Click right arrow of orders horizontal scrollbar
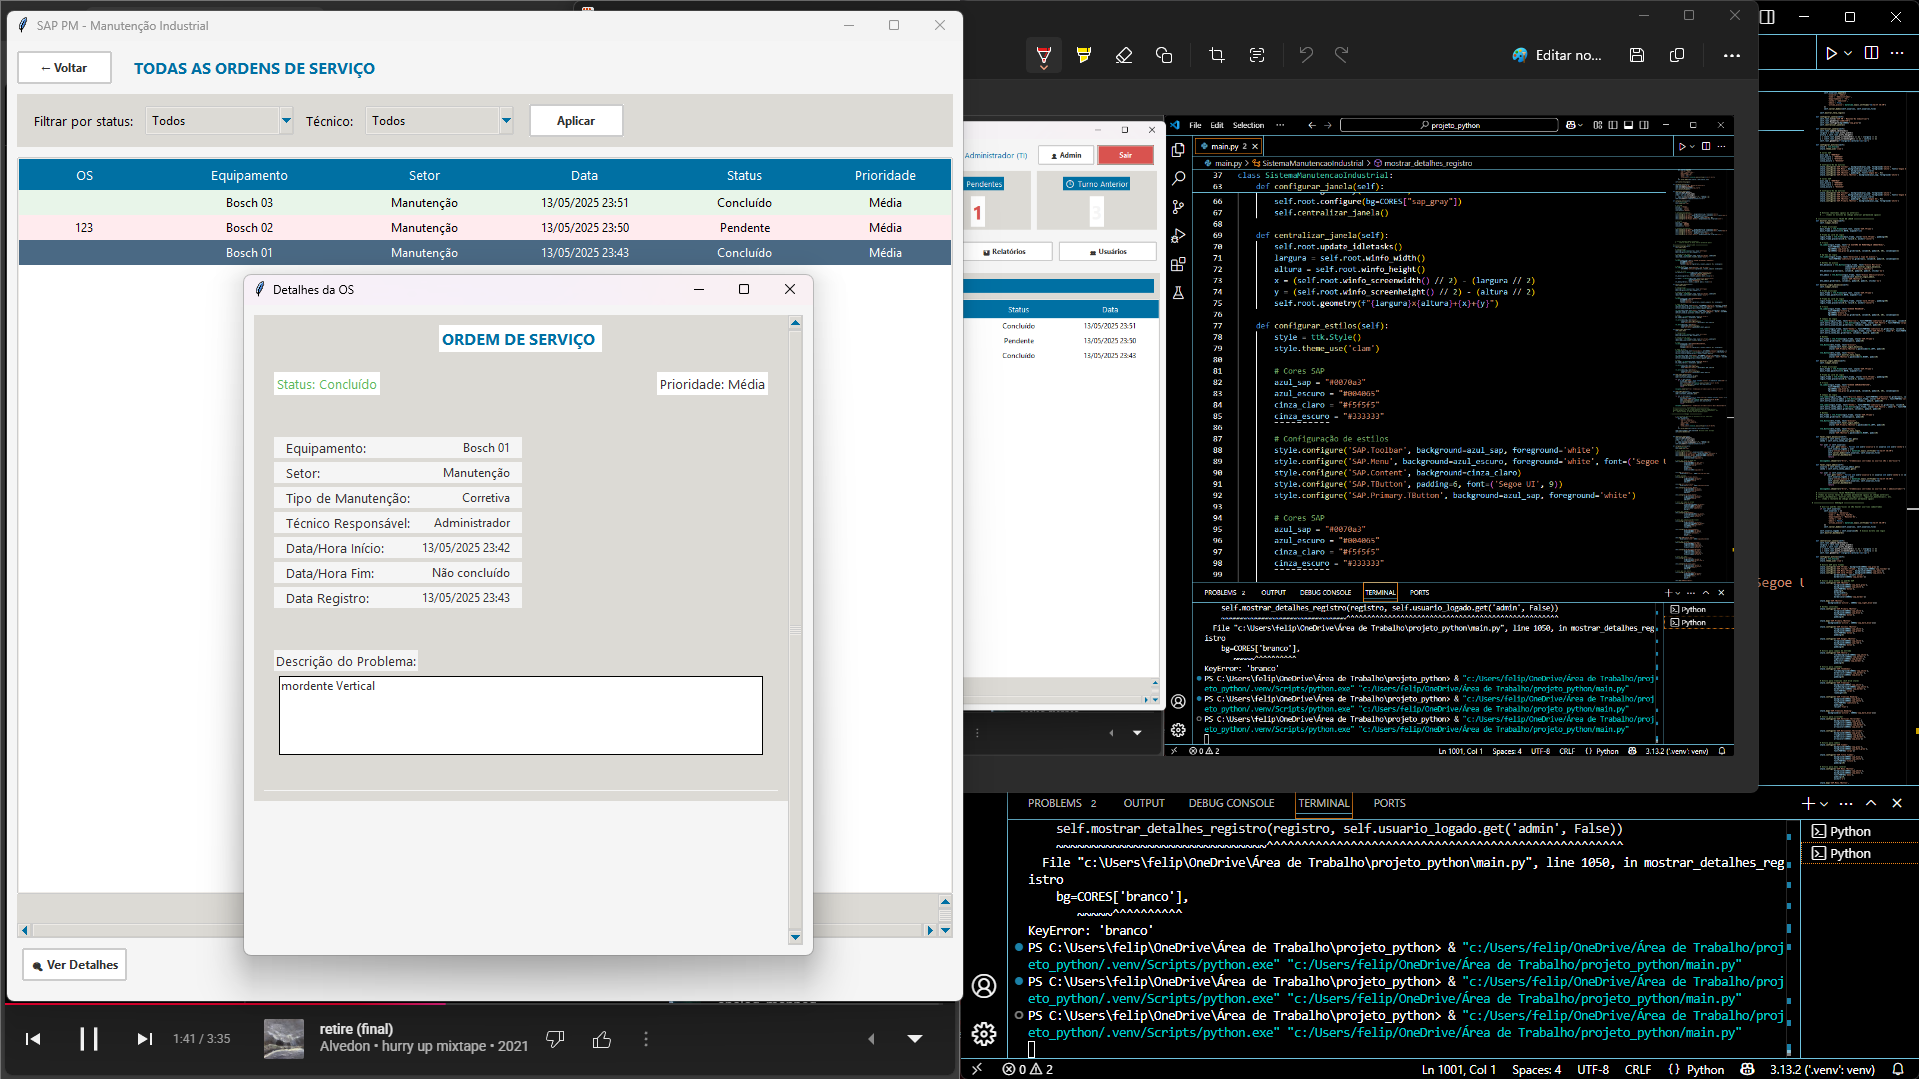This screenshot has width=1919, height=1079. [930, 930]
